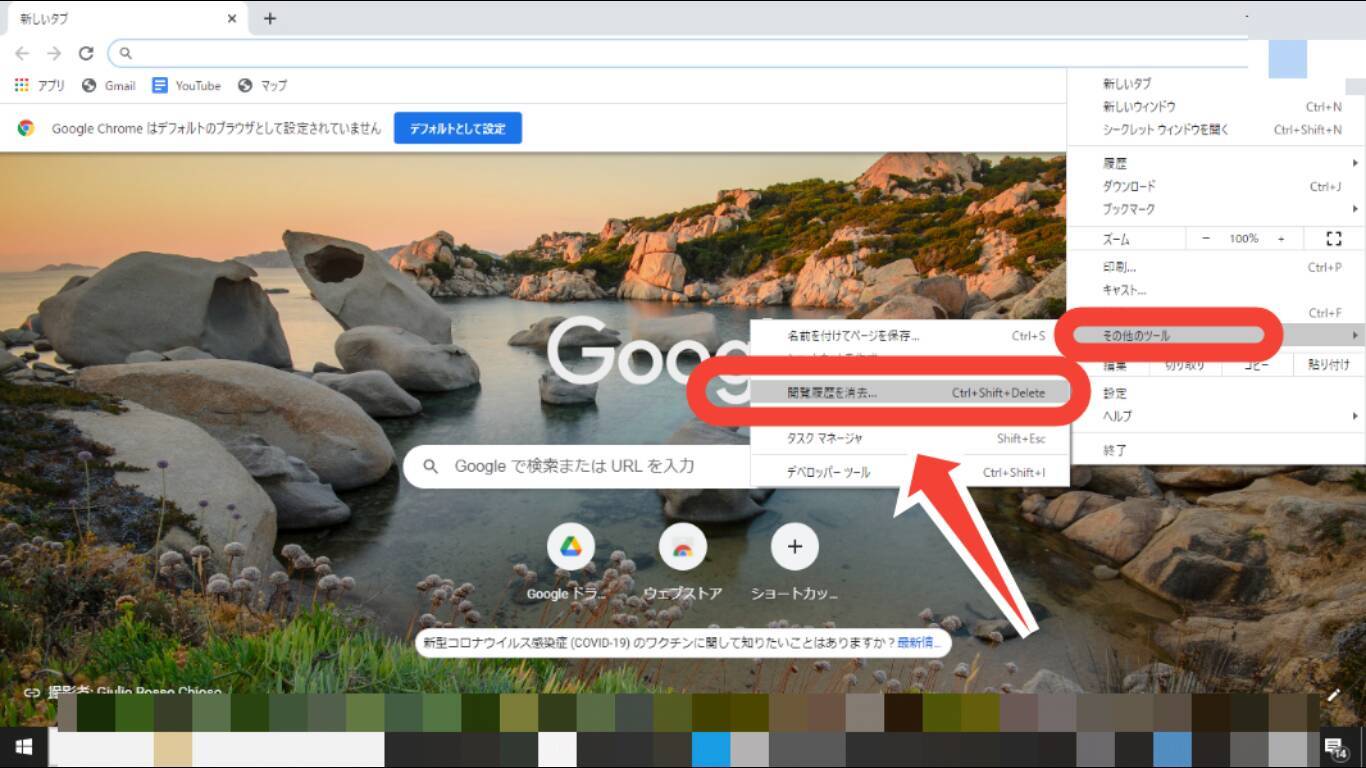Open ダウンロード from the menu

[x=1216, y=186]
